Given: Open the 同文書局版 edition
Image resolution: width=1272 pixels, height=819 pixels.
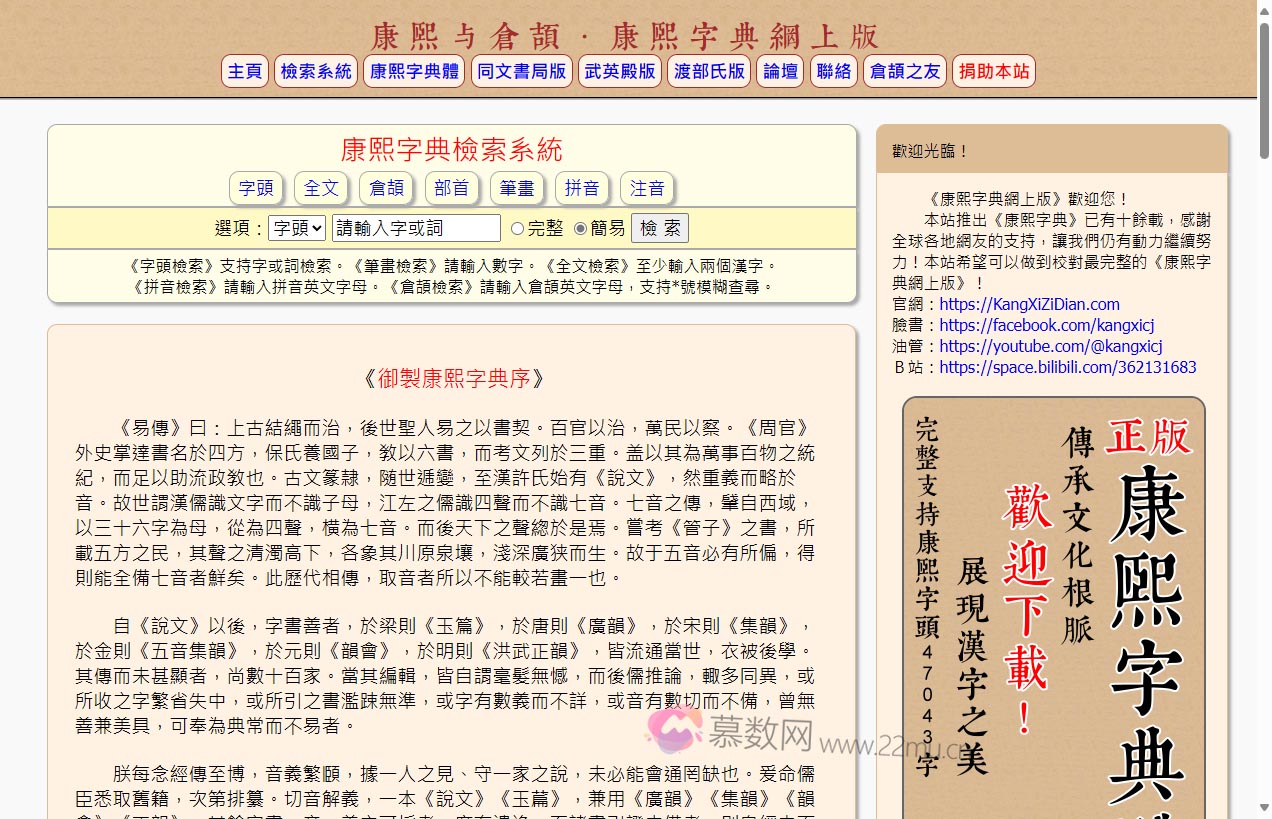Looking at the screenshot, I should (x=521, y=71).
